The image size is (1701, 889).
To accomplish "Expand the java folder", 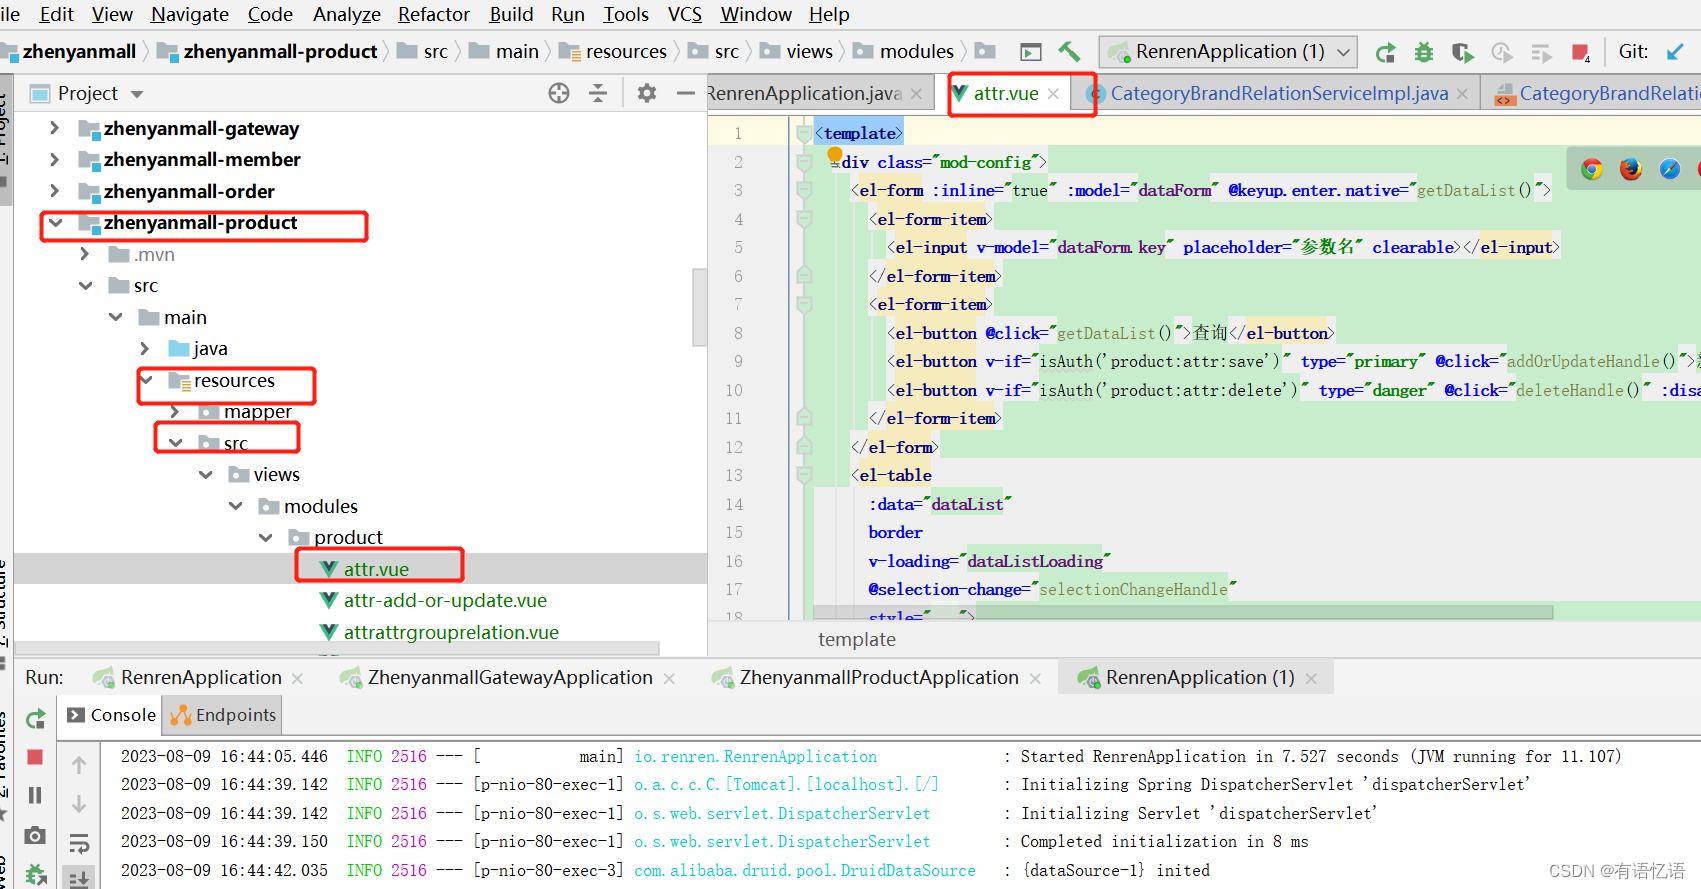I will pyautogui.click(x=145, y=348).
